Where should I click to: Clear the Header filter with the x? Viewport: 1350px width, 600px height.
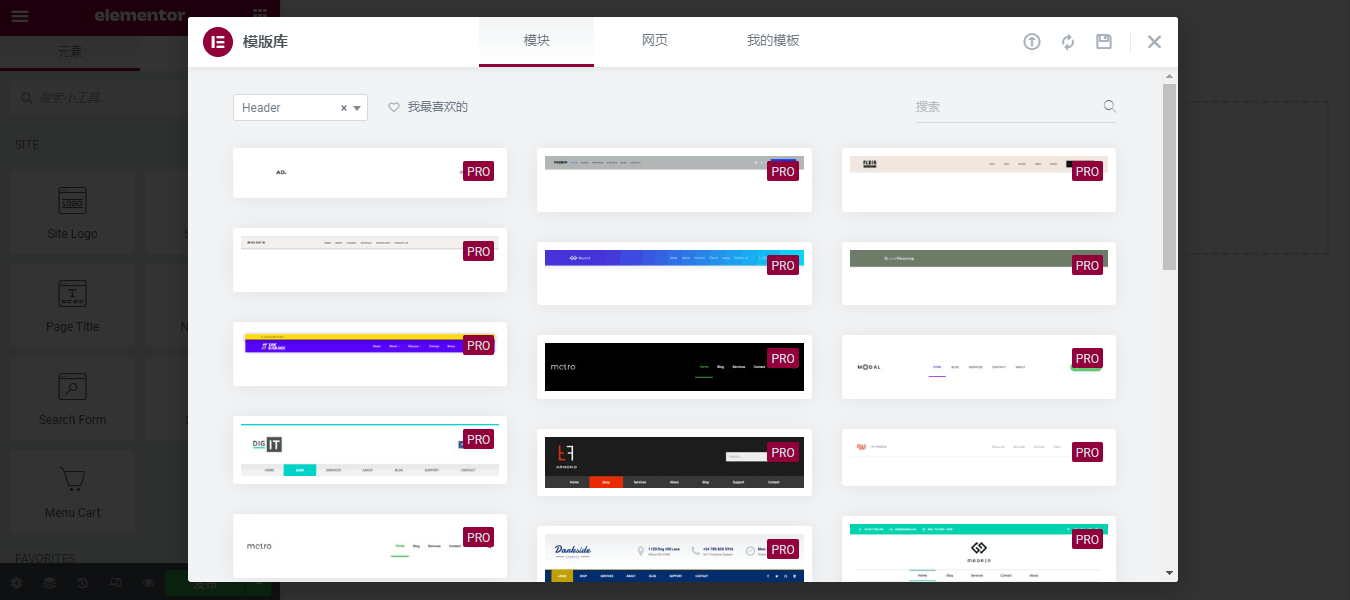coord(344,108)
